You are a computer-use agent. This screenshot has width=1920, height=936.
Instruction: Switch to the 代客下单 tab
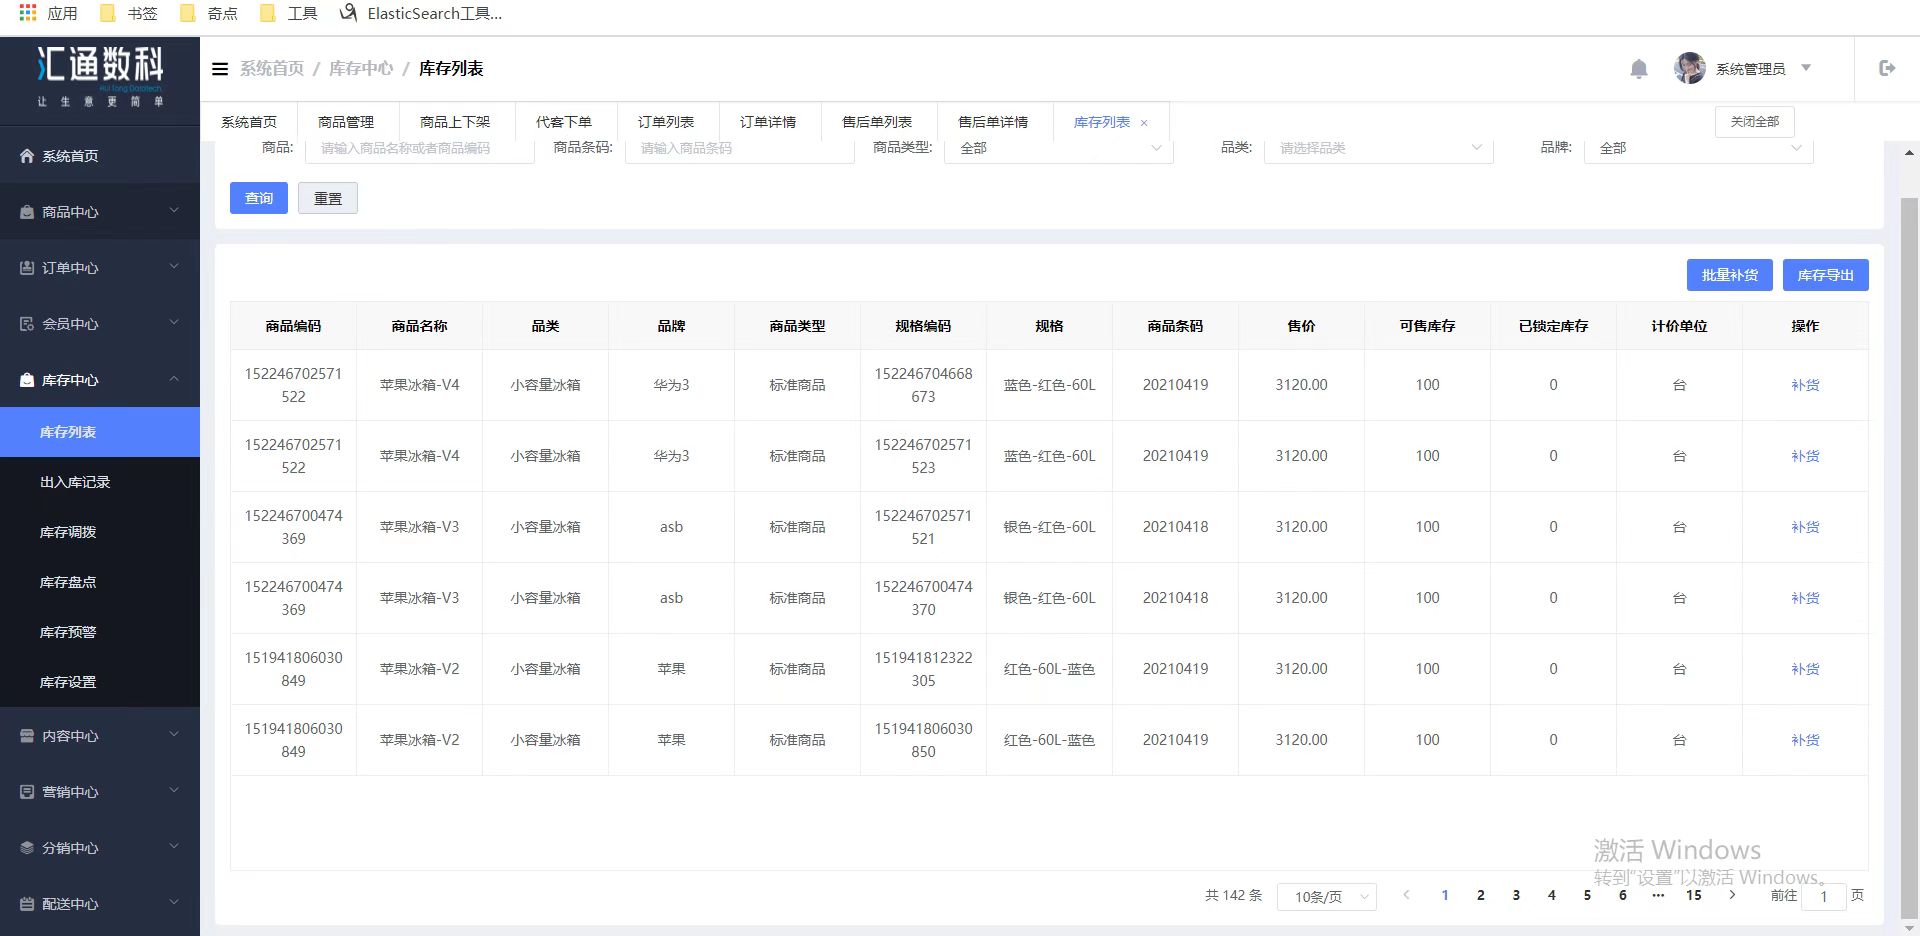pos(564,122)
